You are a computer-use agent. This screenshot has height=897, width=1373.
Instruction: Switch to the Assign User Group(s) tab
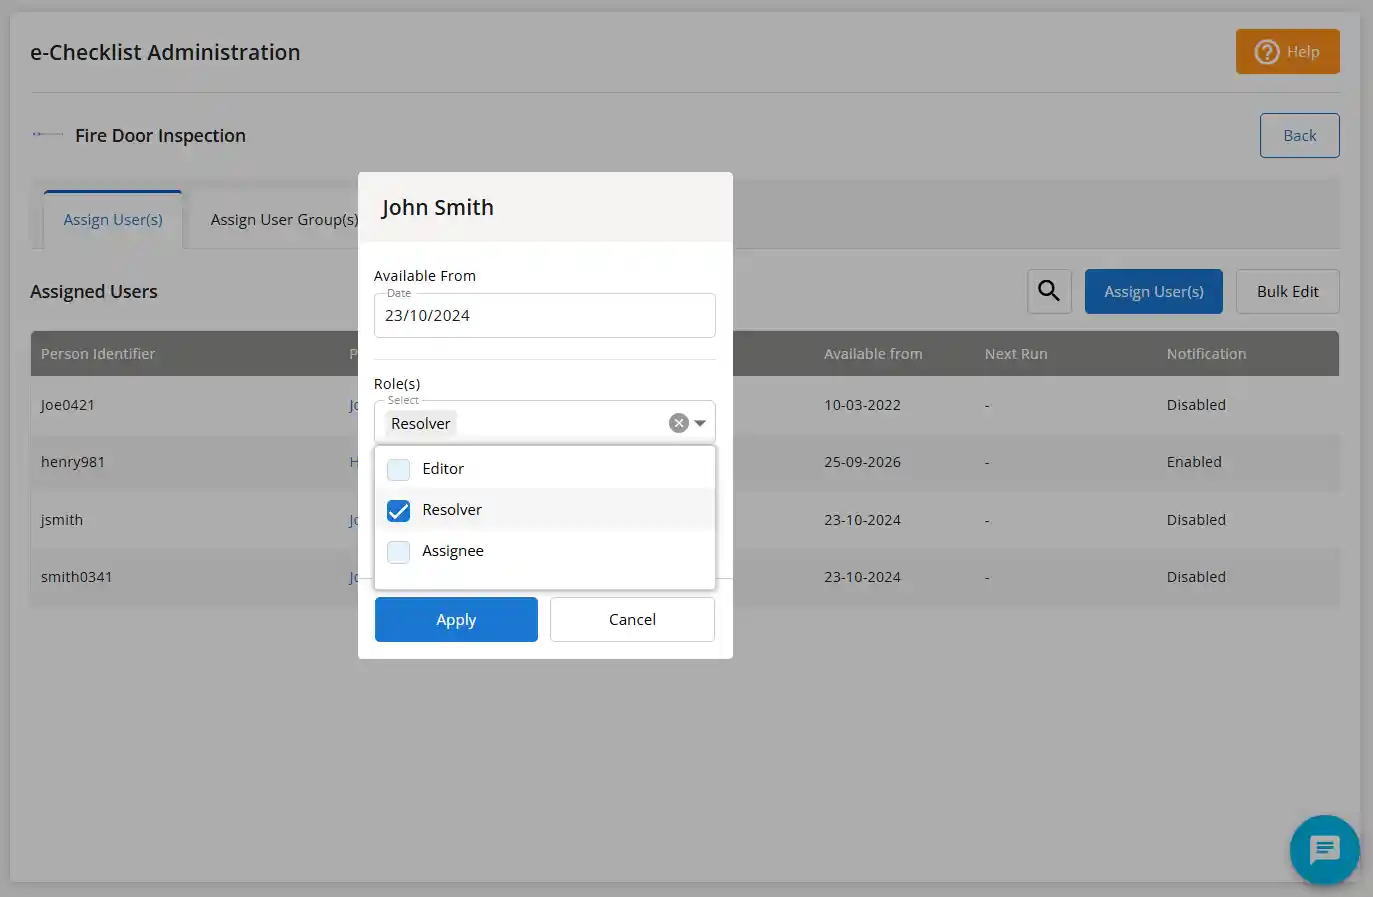click(x=284, y=220)
